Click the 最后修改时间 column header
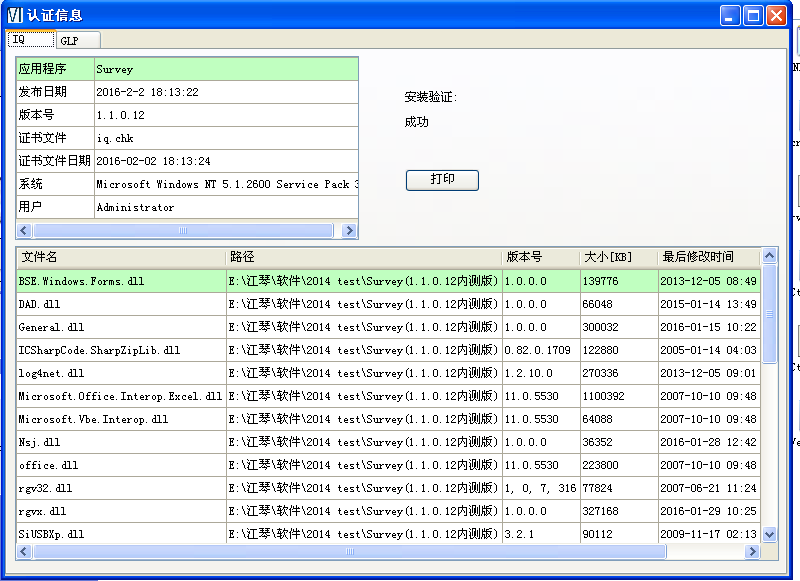The height and width of the screenshot is (581, 800). tap(698, 257)
